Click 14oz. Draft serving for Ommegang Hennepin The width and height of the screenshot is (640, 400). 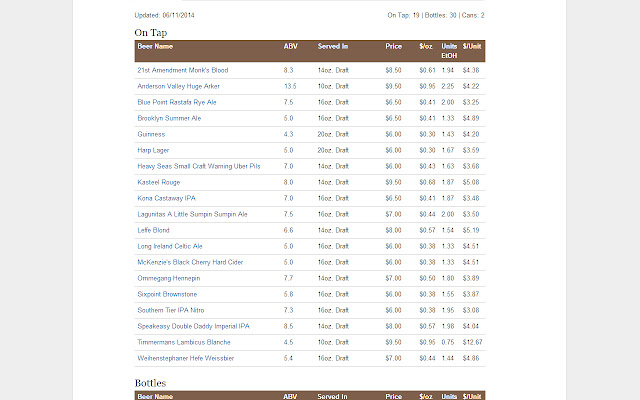click(333, 278)
